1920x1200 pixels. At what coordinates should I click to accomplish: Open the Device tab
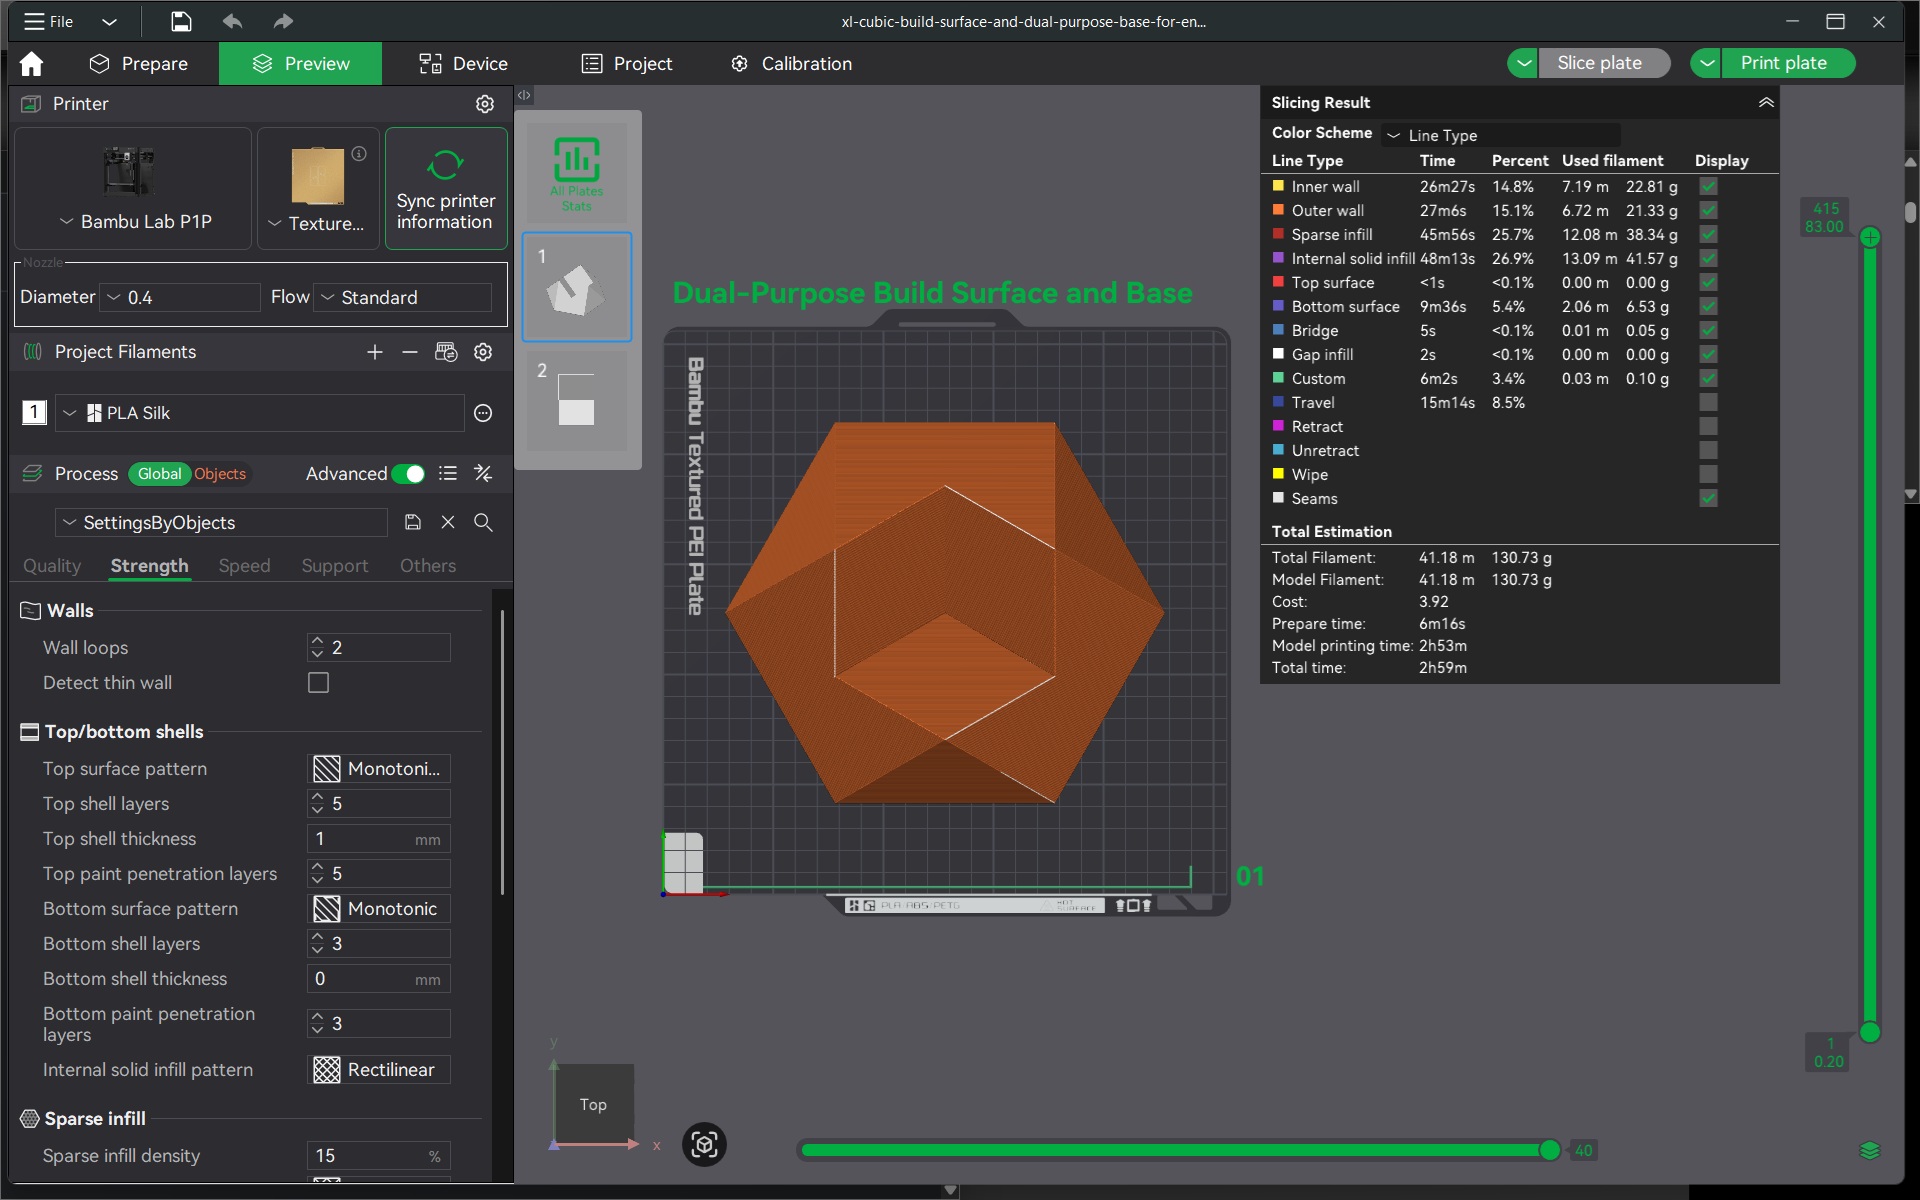(x=463, y=64)
